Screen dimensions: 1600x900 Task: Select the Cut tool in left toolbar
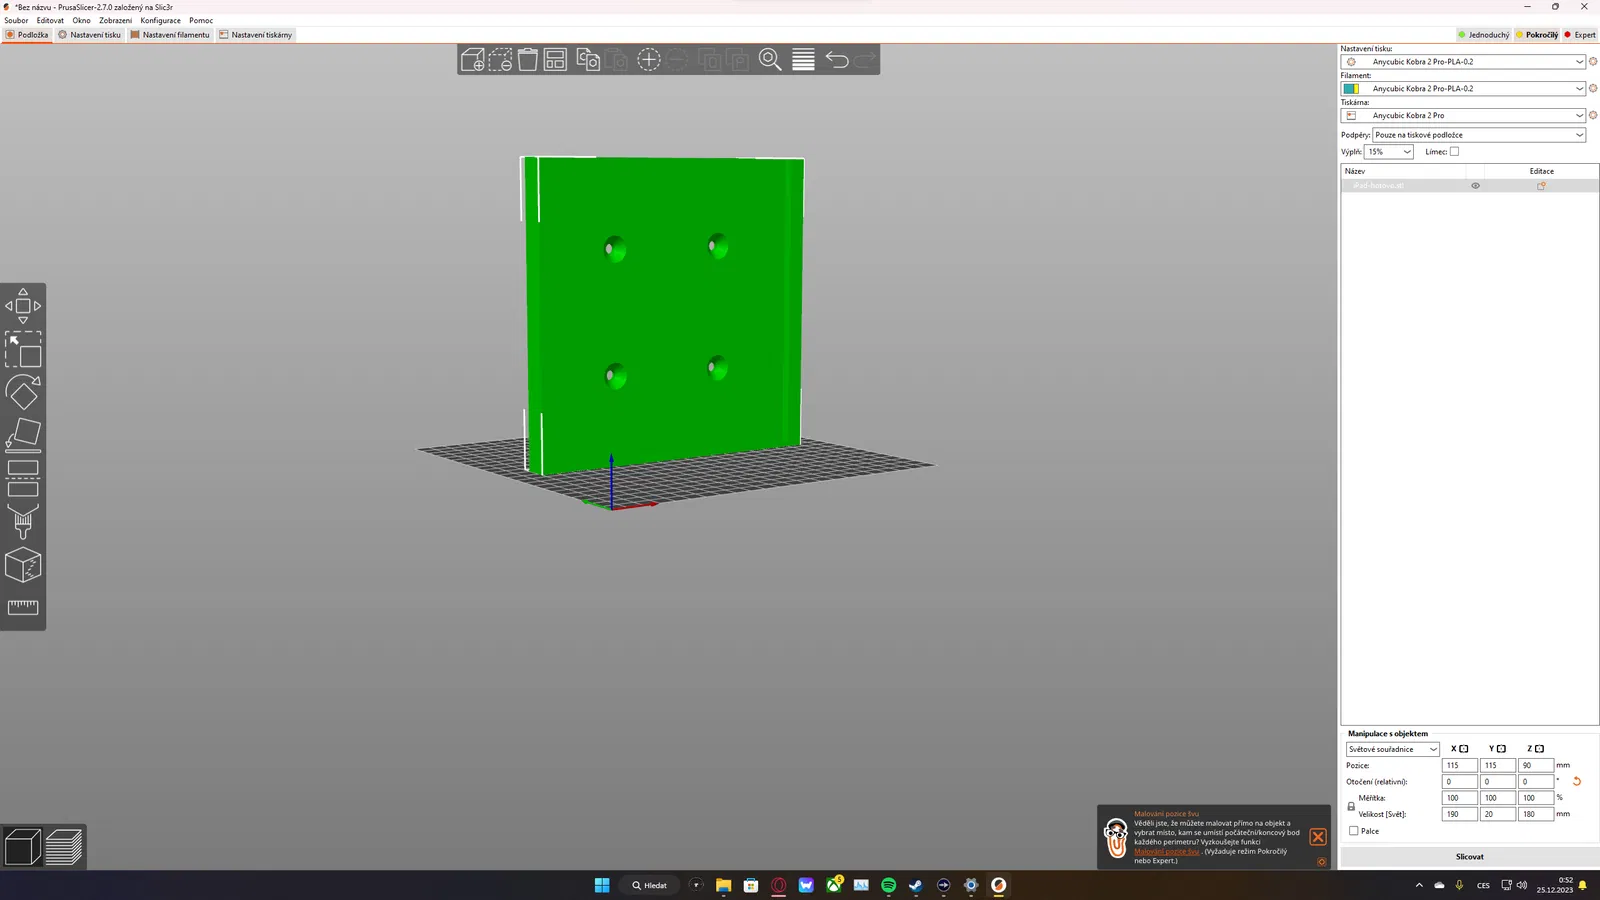coord(23,478)
